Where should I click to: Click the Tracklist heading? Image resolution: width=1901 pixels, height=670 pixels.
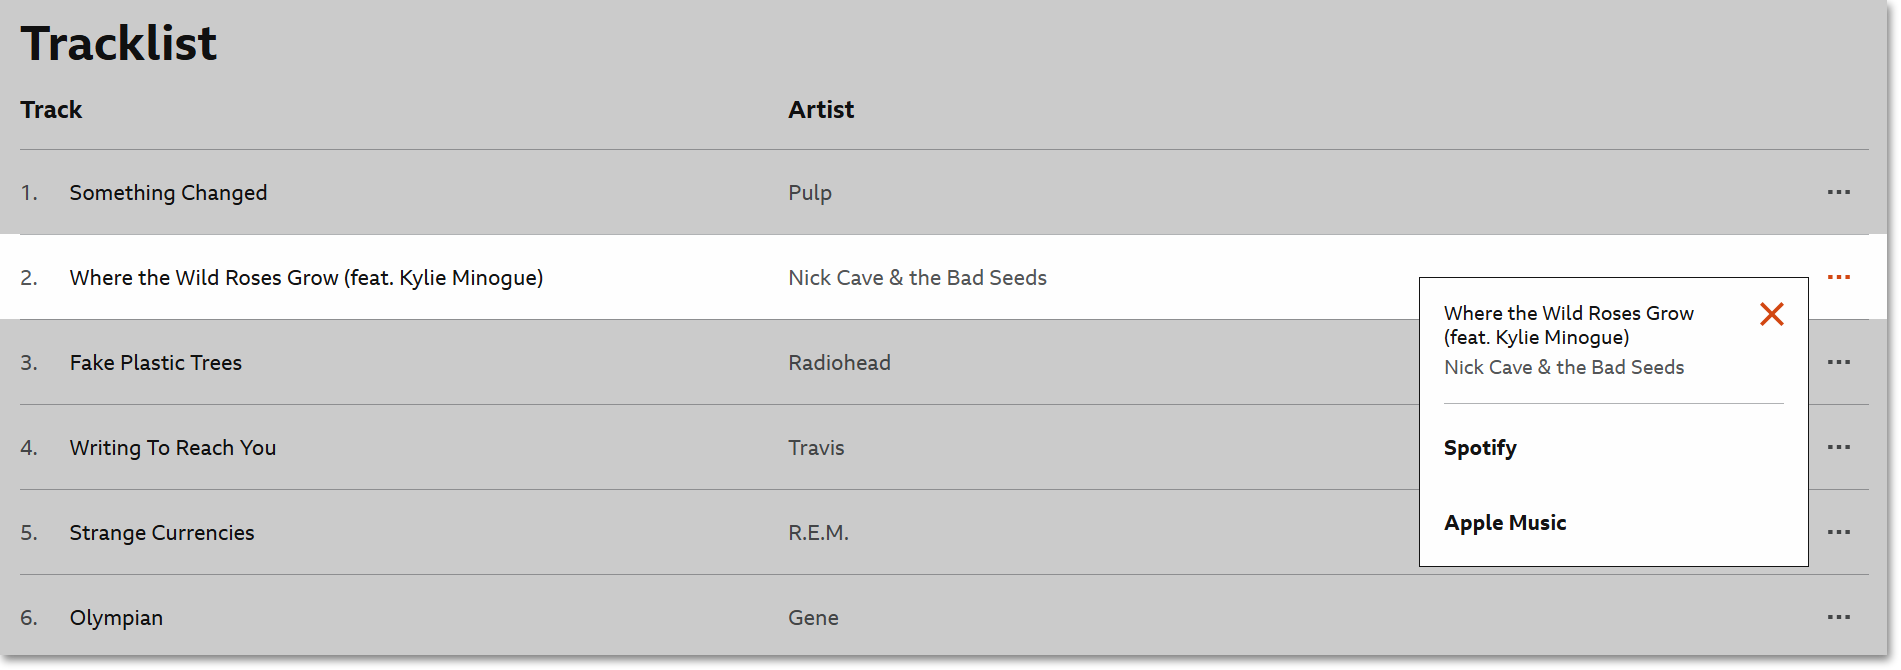[x=118, y=42]
